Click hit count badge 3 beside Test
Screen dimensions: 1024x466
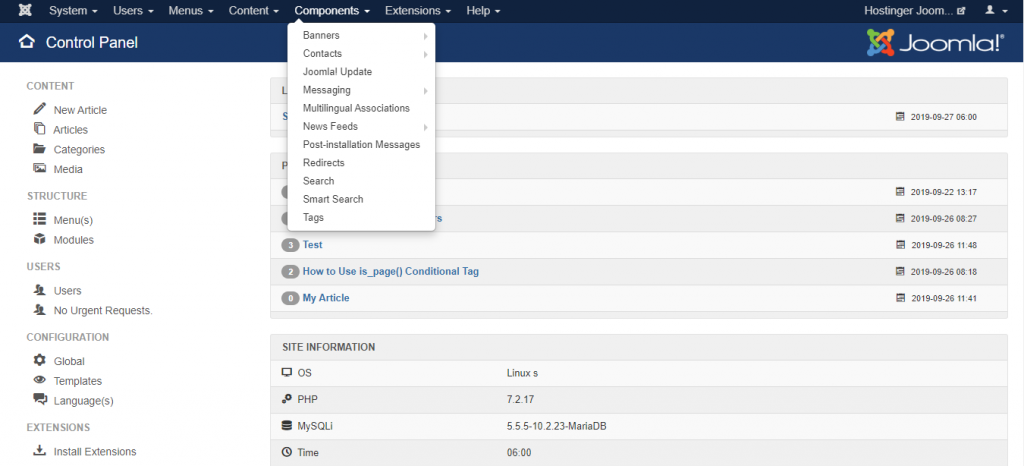pyautogui.click(x=290, y=245)
